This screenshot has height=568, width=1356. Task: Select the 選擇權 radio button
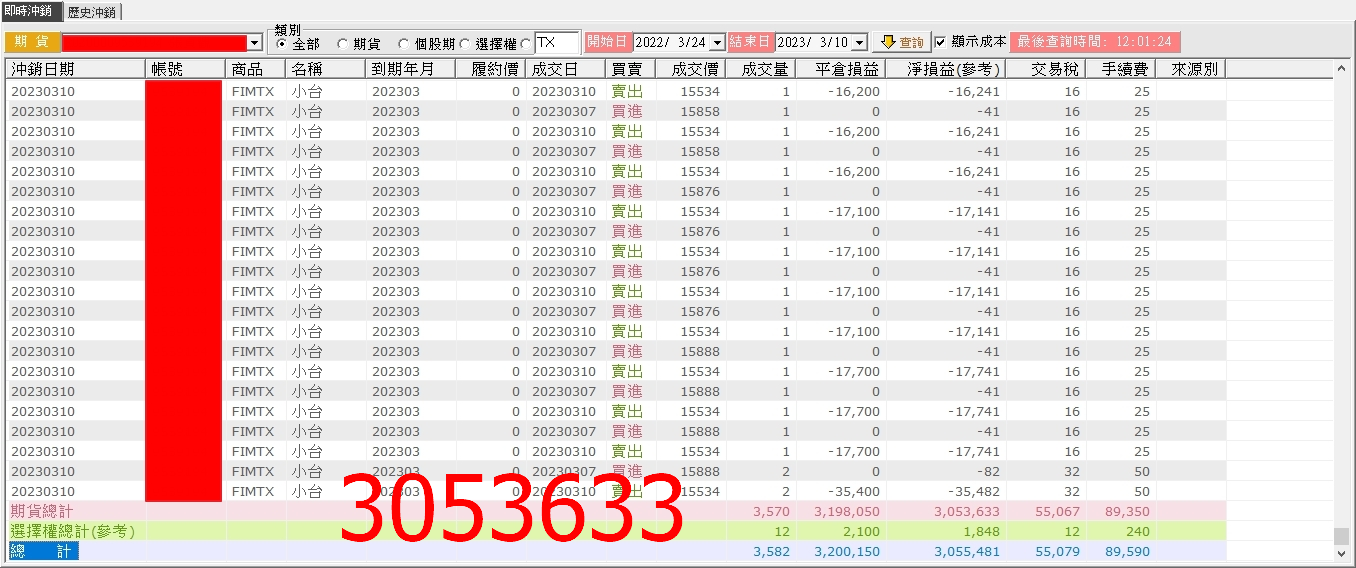(465, 44)
